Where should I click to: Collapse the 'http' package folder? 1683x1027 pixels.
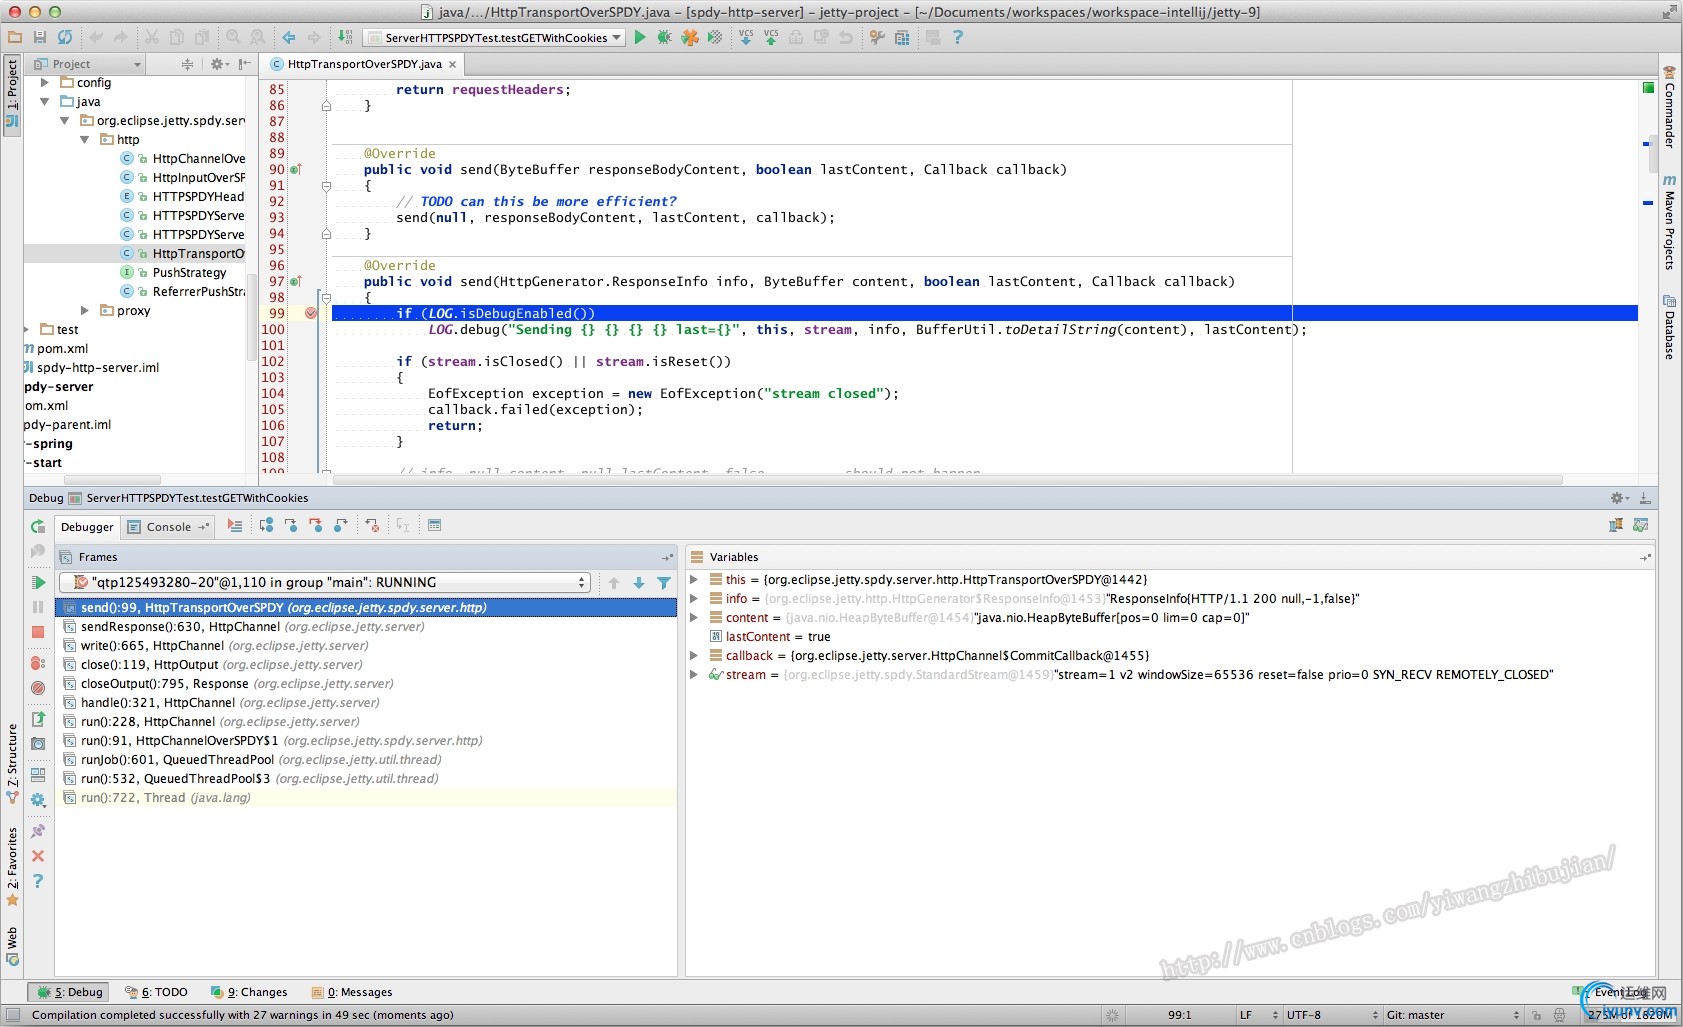85,140
